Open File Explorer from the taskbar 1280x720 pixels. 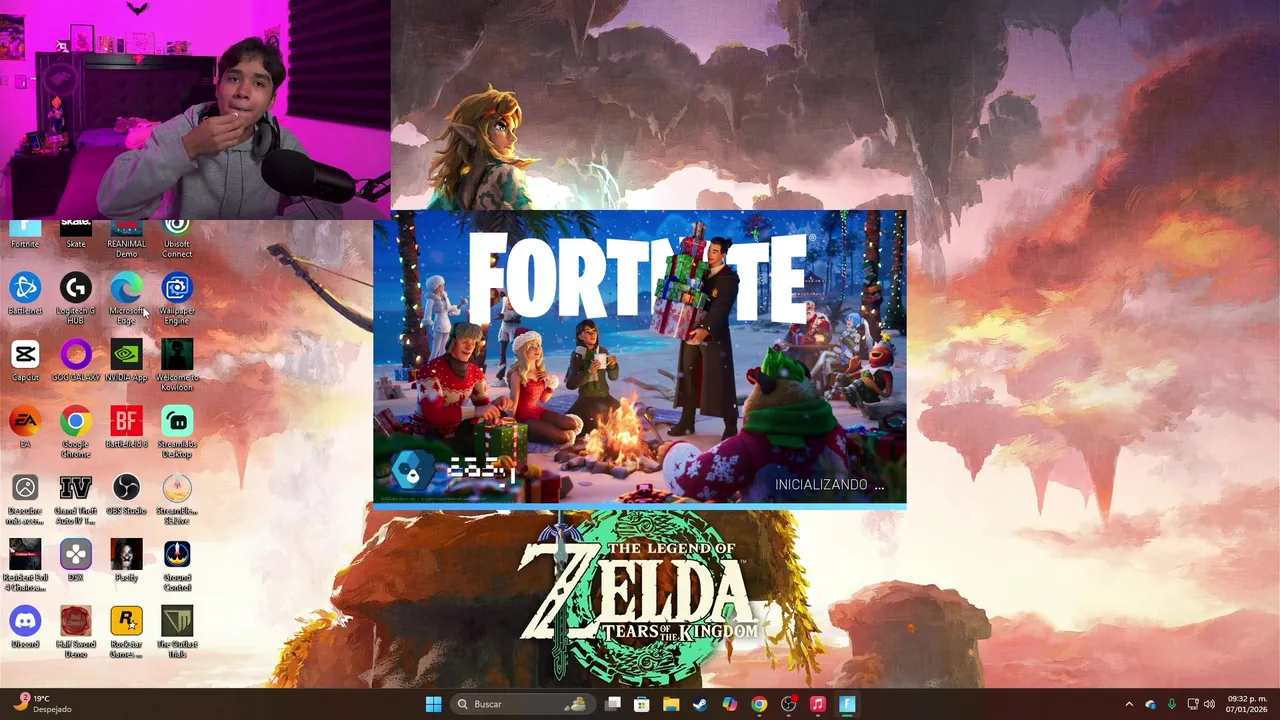(x=671, y=704)
